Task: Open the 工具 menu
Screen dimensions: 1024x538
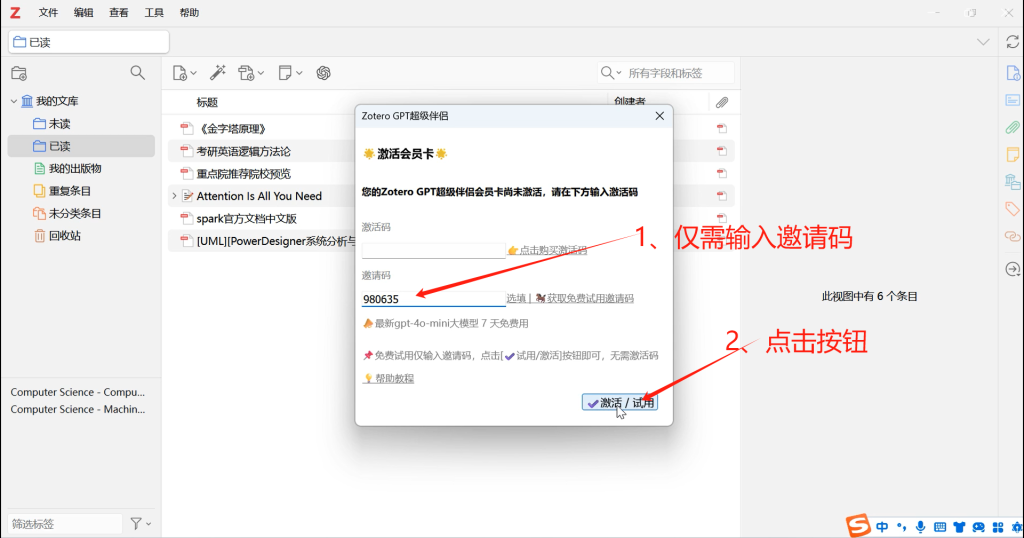Action: click(x=154, y=12)
